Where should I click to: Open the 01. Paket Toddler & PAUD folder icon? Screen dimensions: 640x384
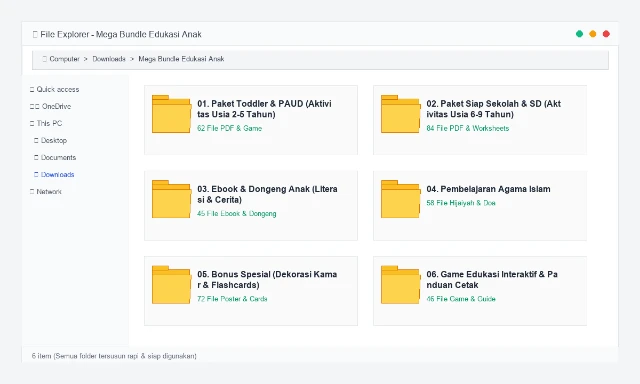(171, 114)
